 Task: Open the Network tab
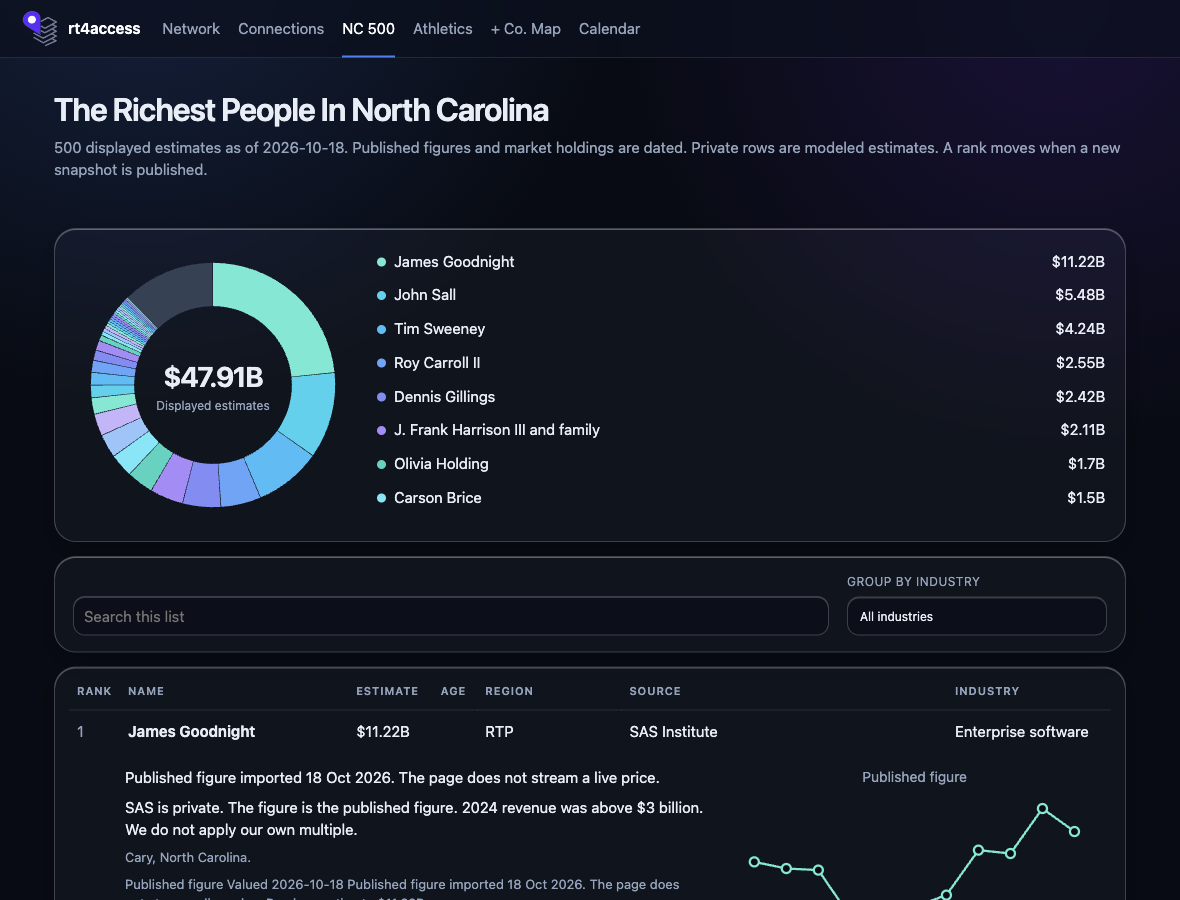click(x=191, y=29)
